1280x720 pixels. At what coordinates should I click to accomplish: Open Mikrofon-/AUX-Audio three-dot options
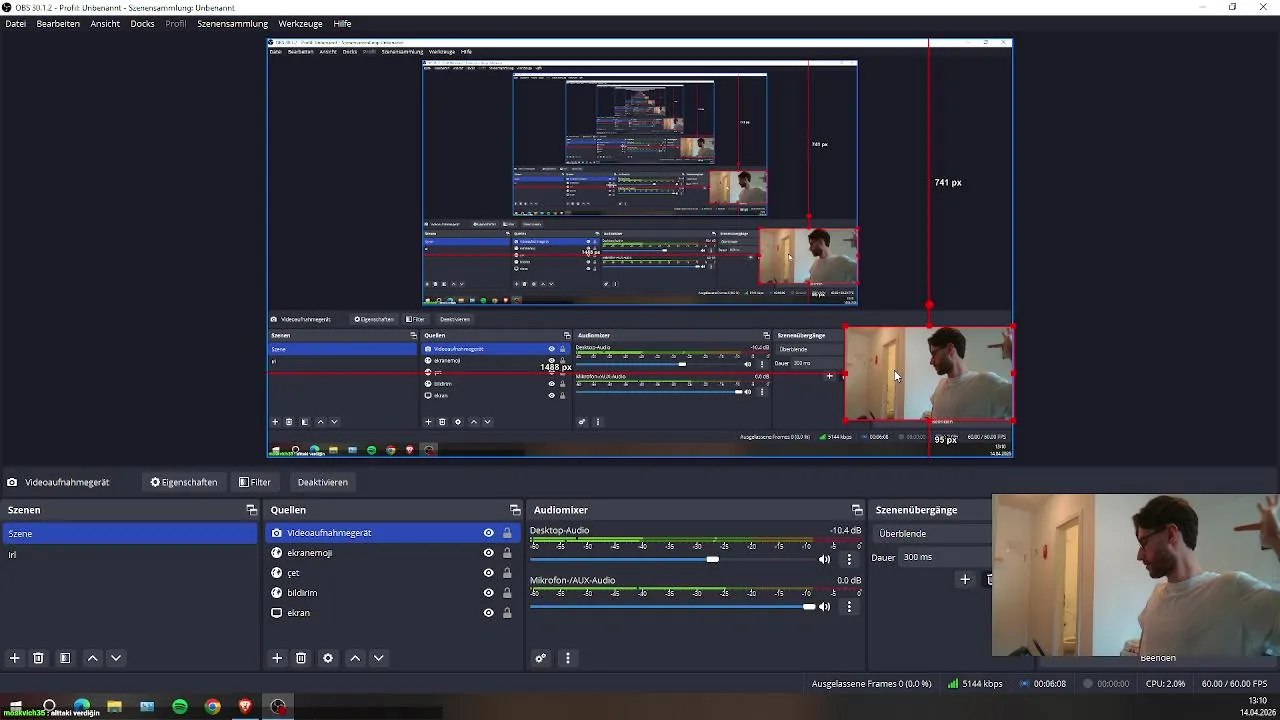click(849, 606)
